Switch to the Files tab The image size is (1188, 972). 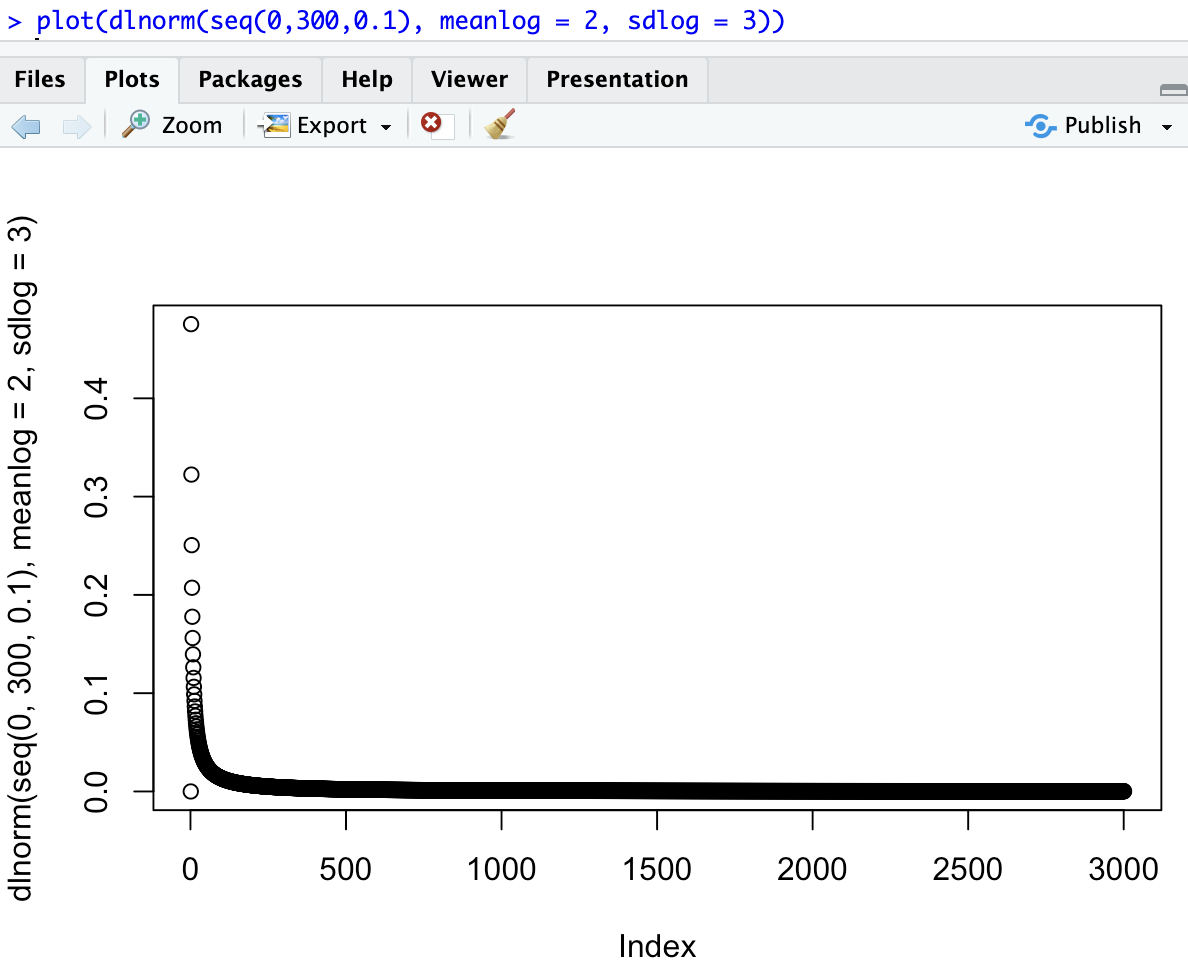40,80
